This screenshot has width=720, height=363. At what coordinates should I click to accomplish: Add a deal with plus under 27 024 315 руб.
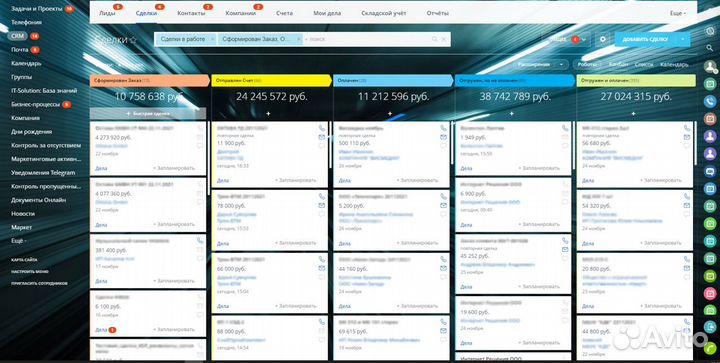[633, 113]
